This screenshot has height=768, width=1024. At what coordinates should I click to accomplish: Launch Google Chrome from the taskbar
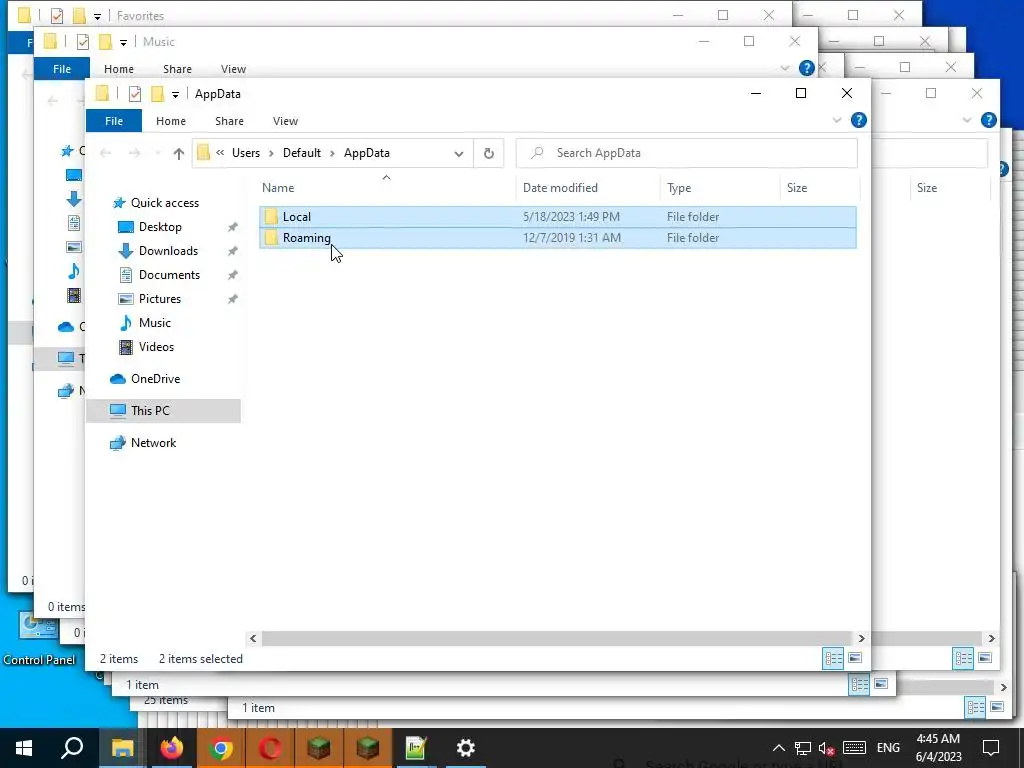[221, 748]
